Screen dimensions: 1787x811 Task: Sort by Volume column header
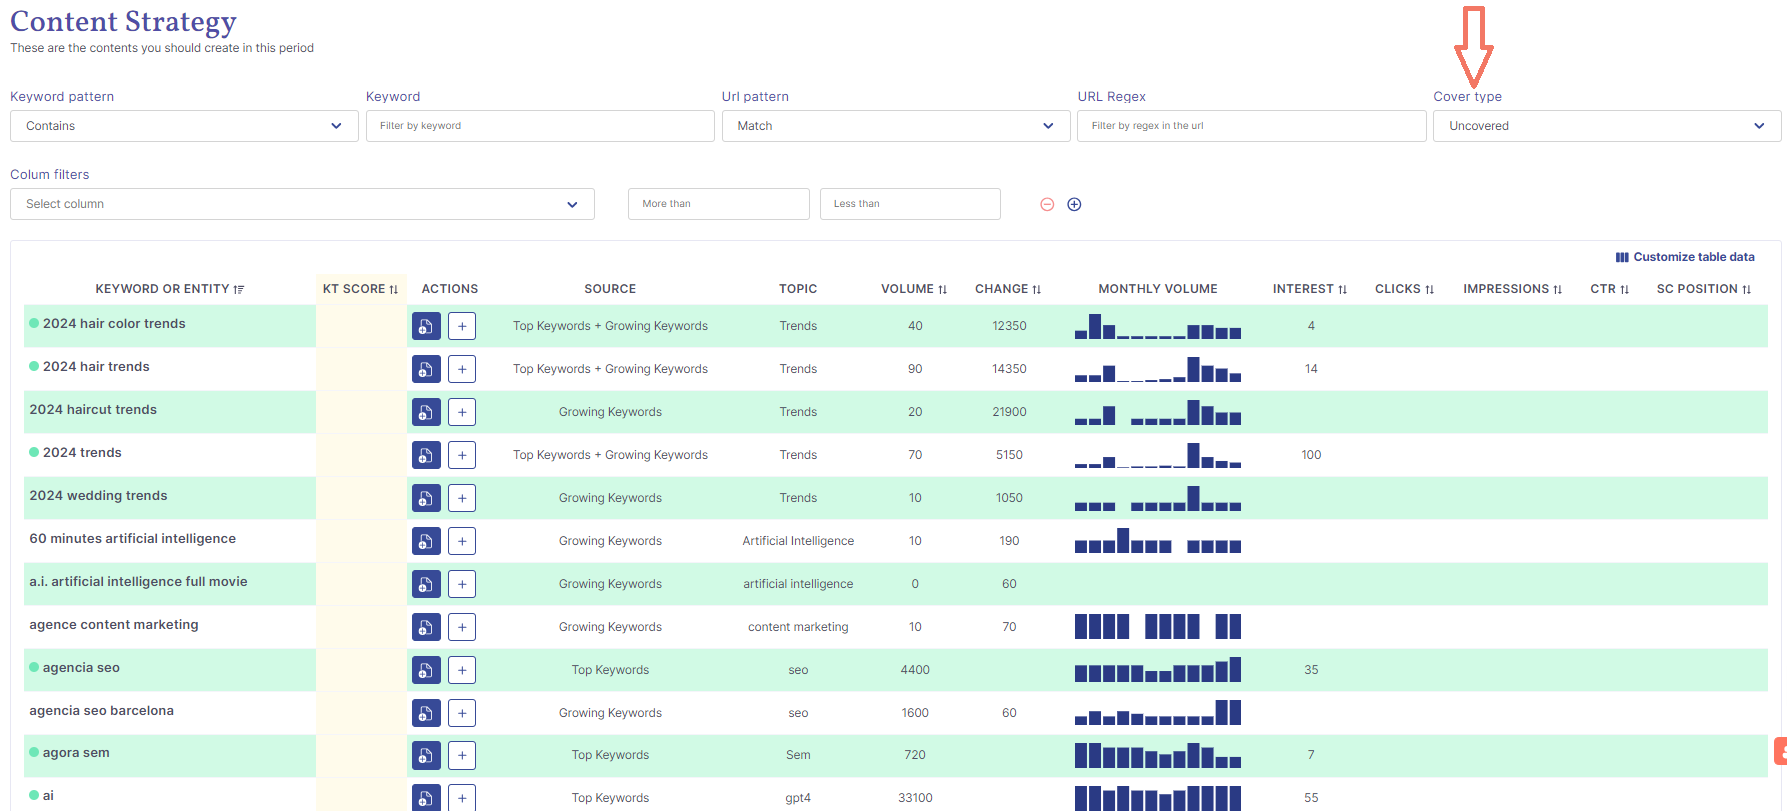tap(914, 289)
